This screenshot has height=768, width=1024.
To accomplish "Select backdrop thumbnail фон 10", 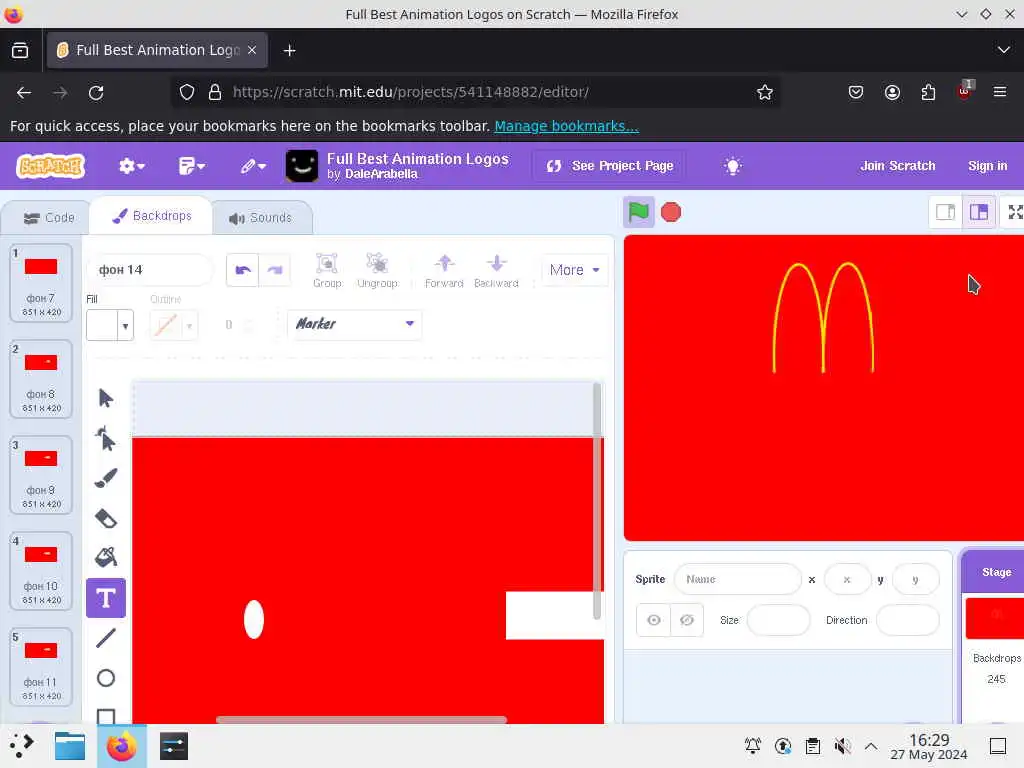I will coord(41,571).
